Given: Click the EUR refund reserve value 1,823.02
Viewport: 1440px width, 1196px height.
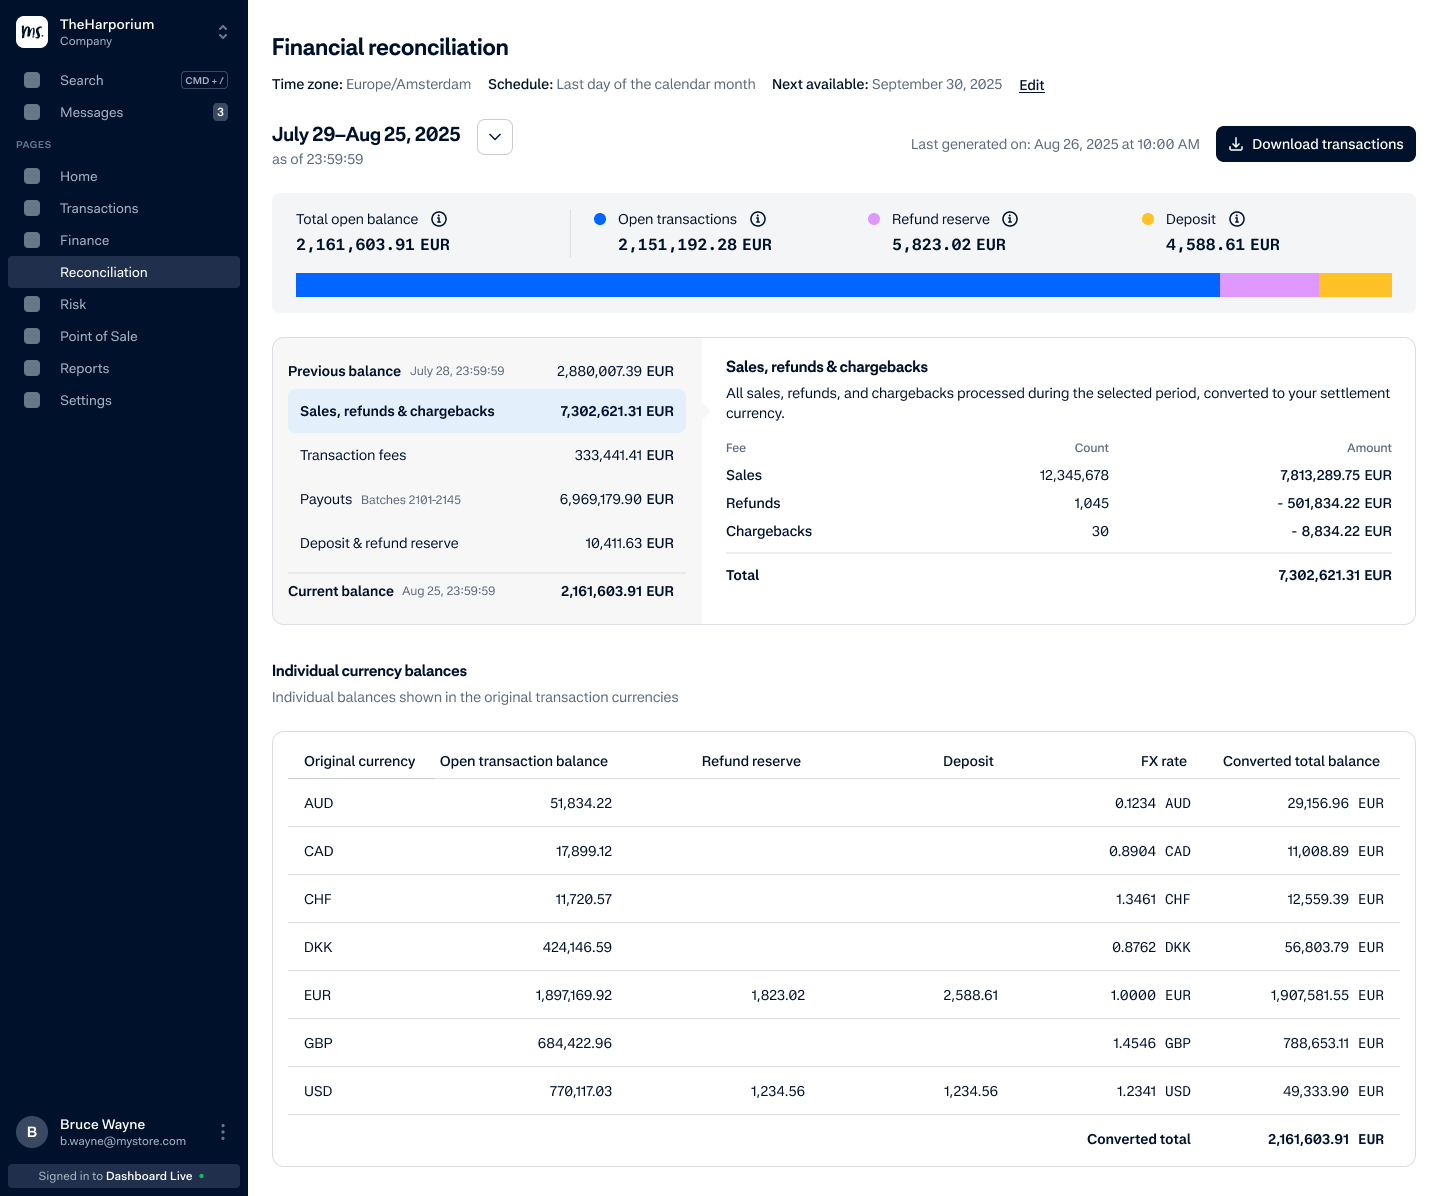Looking at the screenshot, I should tap(778, 995).
